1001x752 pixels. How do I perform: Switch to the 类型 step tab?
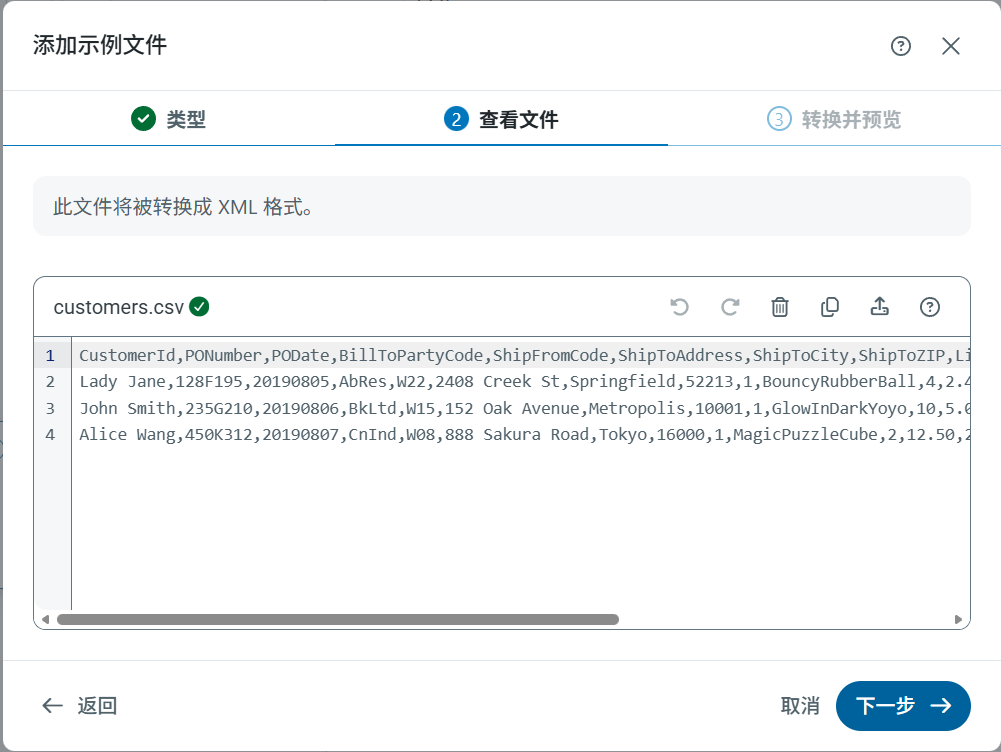coord(169,120)
